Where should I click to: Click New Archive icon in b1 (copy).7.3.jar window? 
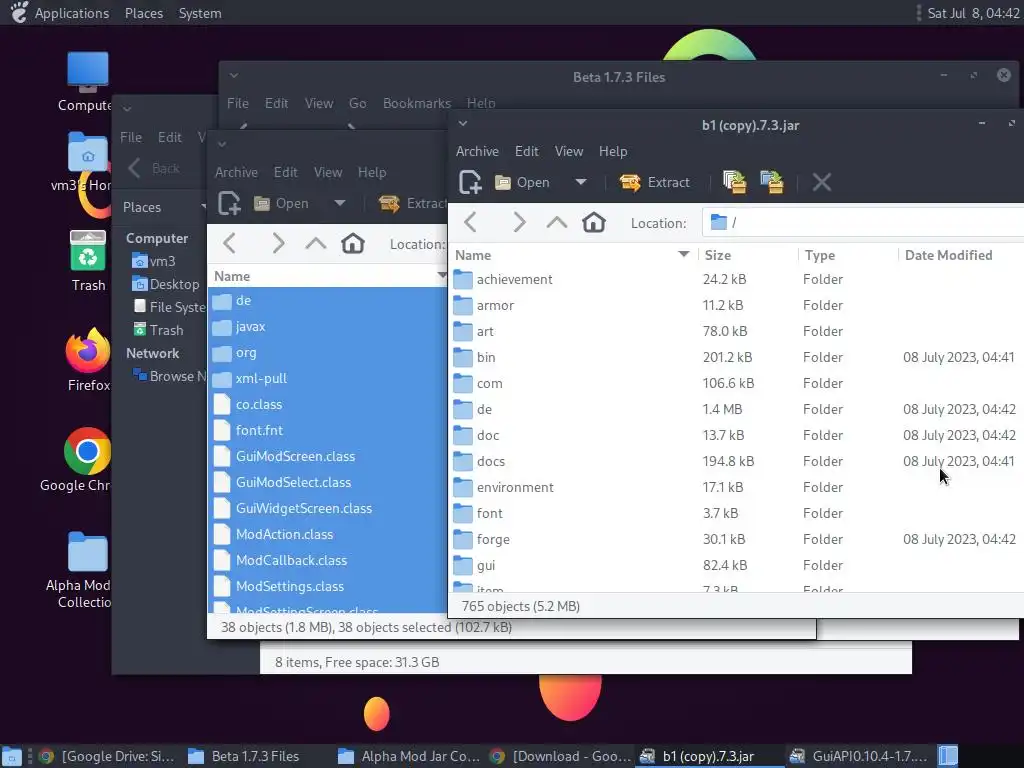point(470,182)
